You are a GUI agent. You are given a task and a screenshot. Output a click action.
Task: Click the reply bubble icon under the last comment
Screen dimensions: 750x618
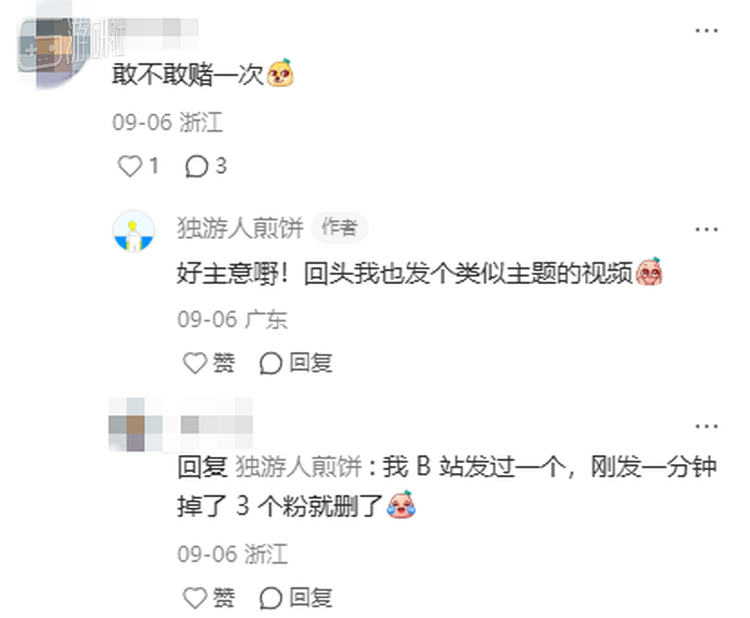(271, 598)
